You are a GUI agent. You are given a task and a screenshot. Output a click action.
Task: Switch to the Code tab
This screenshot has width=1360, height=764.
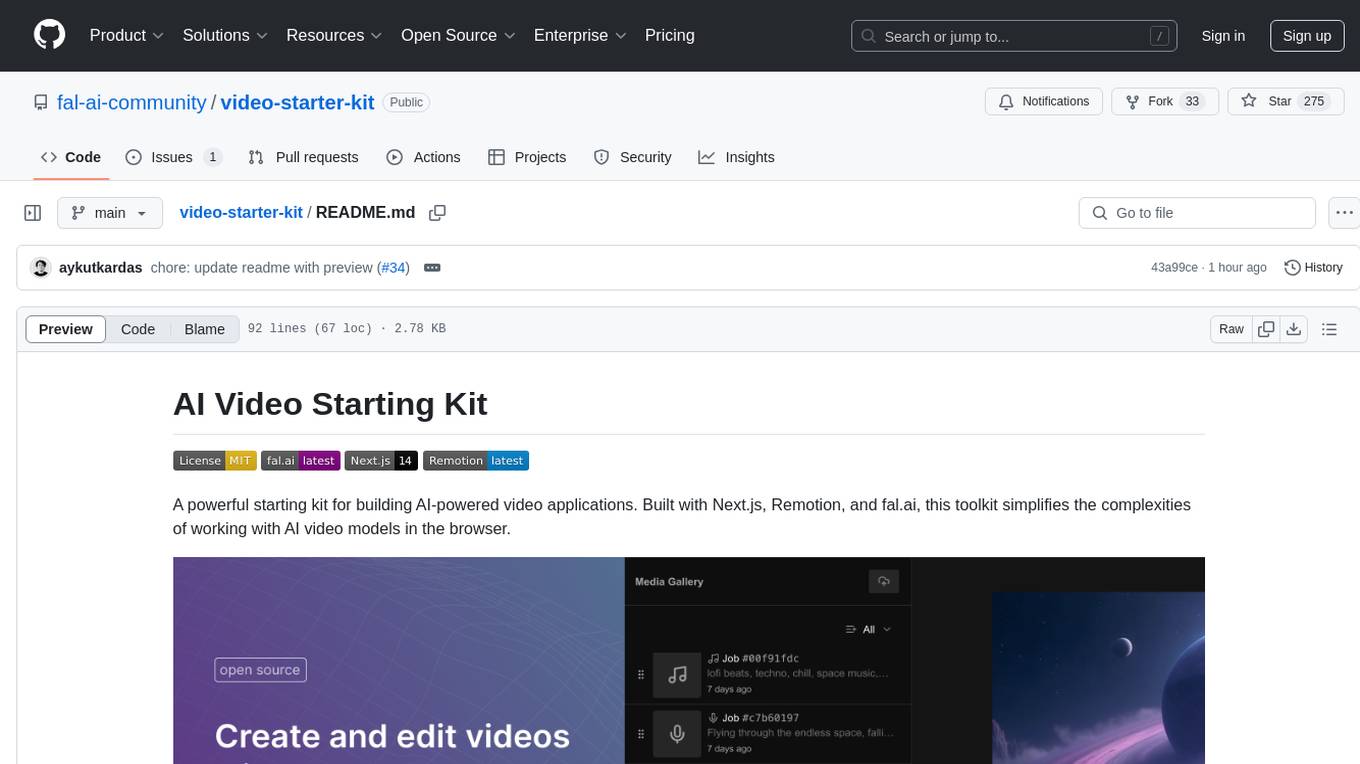point(71,157)
